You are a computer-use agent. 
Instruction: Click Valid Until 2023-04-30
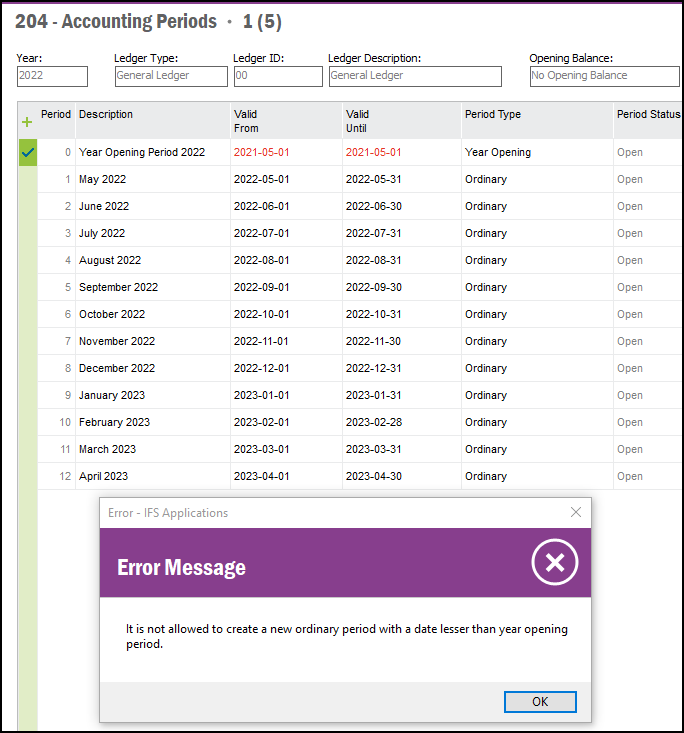click(x=374, y=476)
